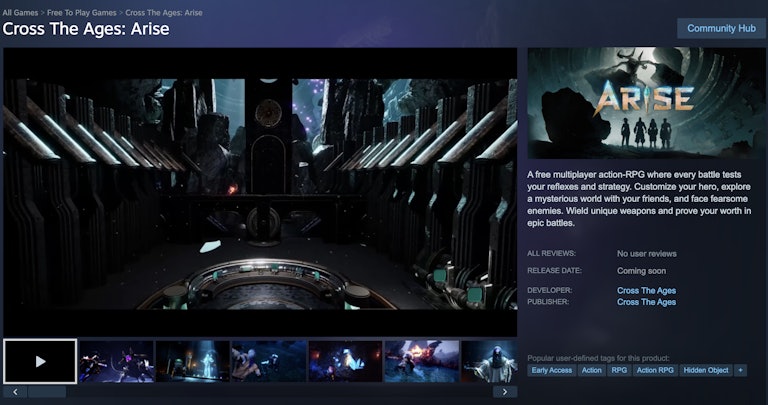Click the main video player area
The image size is (768, 405).
click(x=260, y=192)
